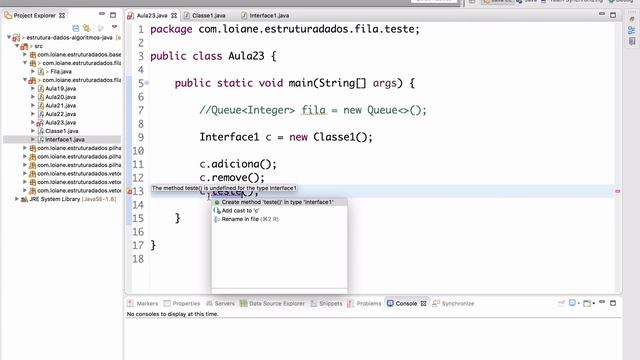Toggle Link with Editor in Project Explorer
Viewport: 640px width, 360px height.
click(x=87, y=28)
